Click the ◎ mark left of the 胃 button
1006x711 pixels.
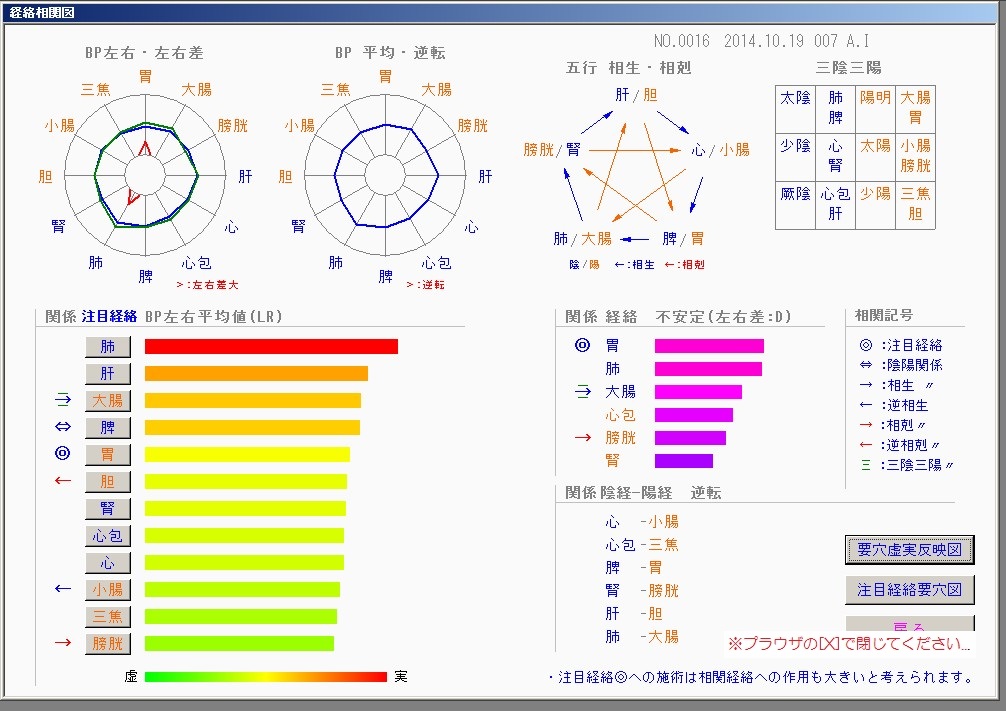63,455
